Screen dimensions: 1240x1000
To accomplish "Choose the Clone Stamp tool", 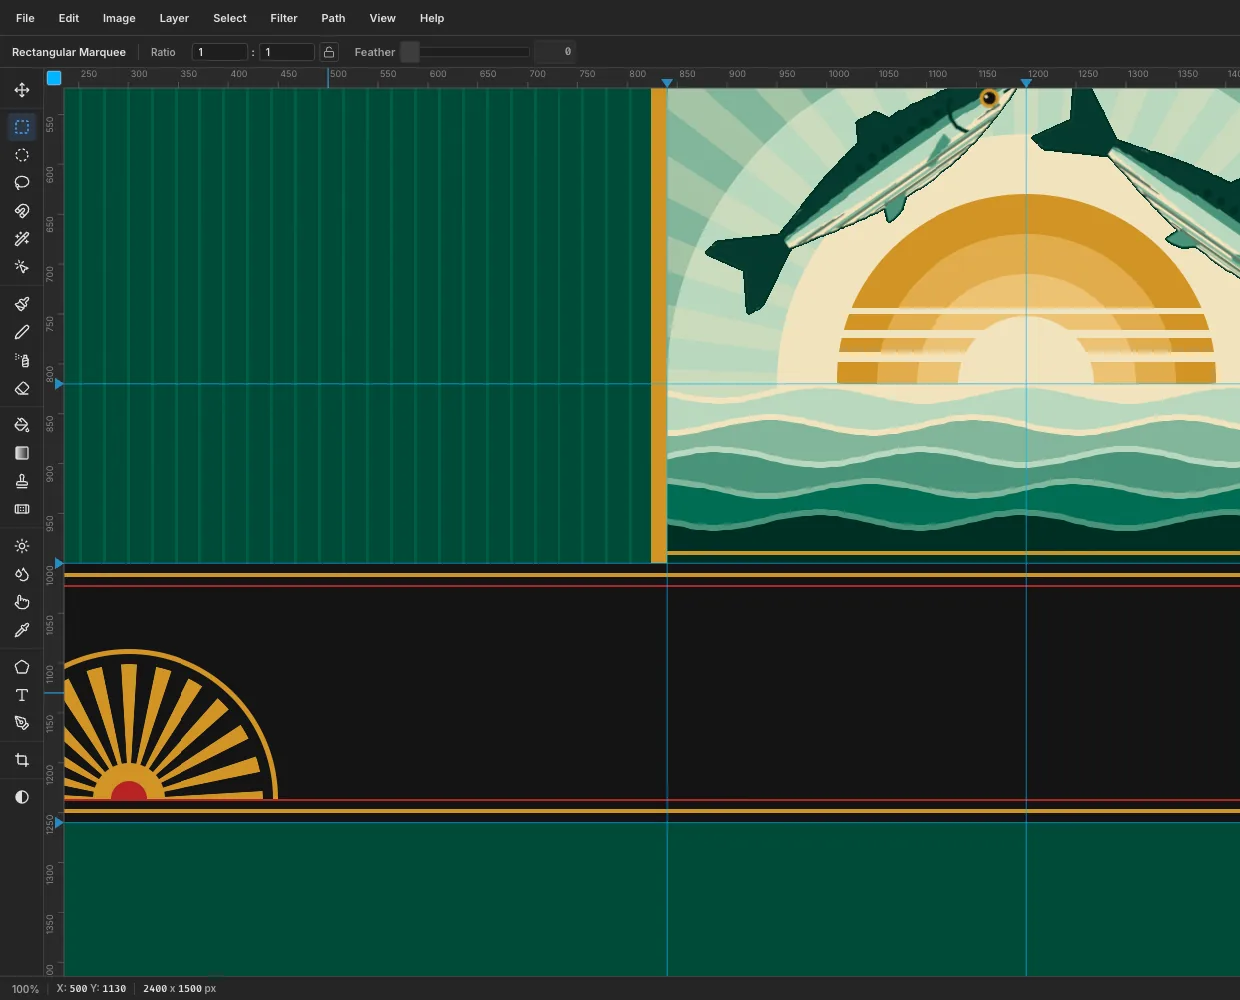I will [x=22, y=481].
